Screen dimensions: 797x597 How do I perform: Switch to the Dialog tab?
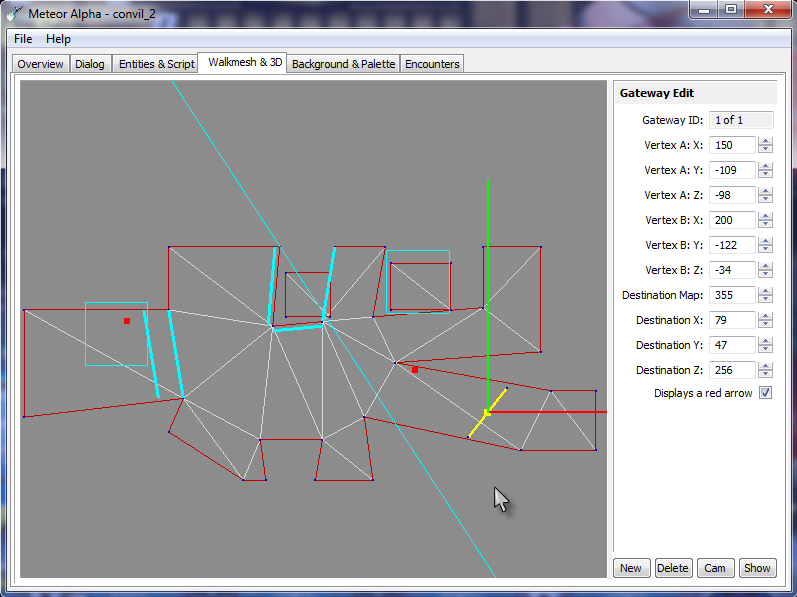(x=90, y=64)
